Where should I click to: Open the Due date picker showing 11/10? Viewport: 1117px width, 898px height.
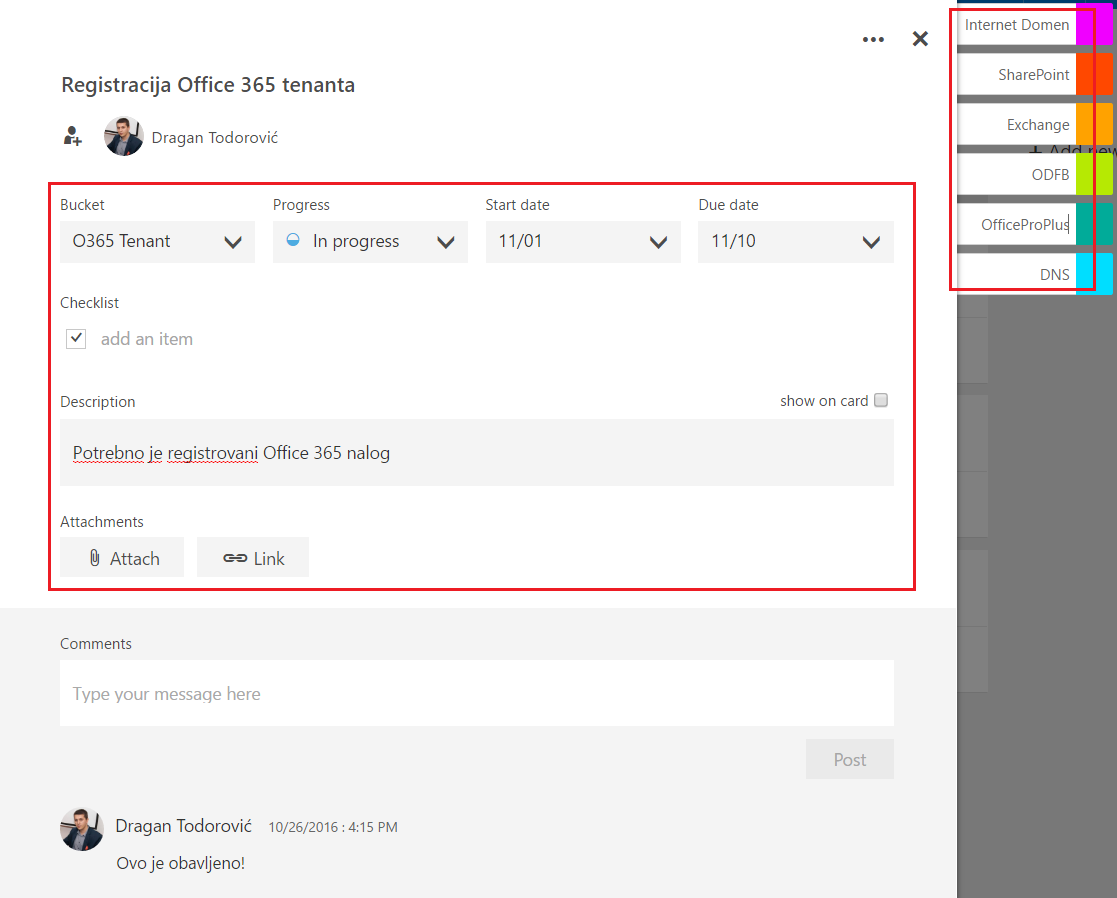[796, 241]
